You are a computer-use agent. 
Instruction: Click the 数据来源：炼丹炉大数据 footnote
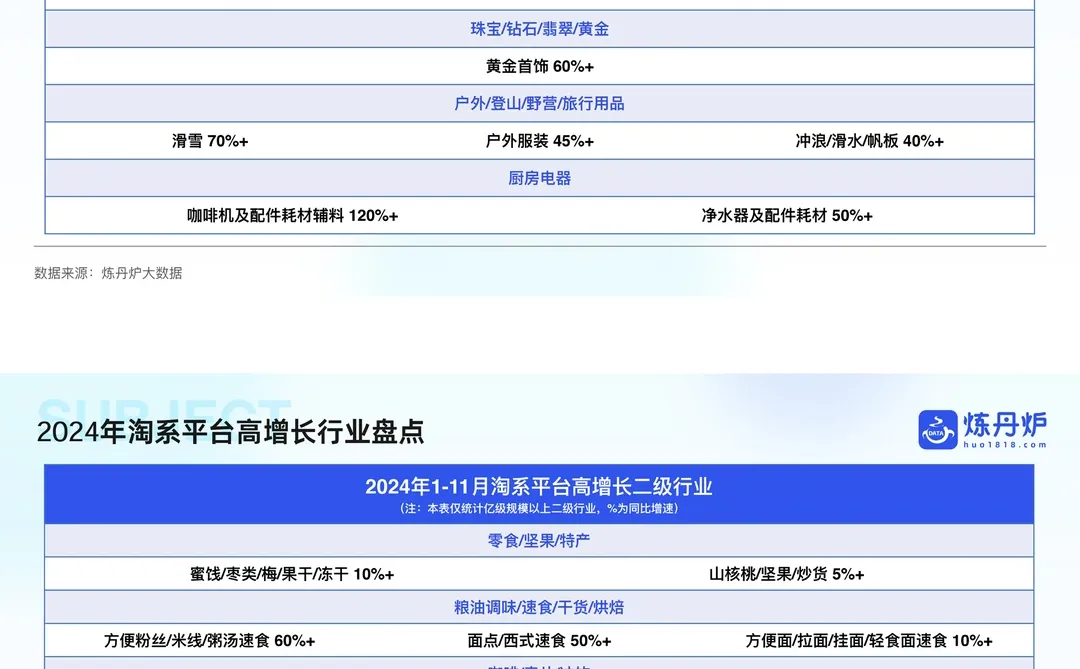click(108, 273)
